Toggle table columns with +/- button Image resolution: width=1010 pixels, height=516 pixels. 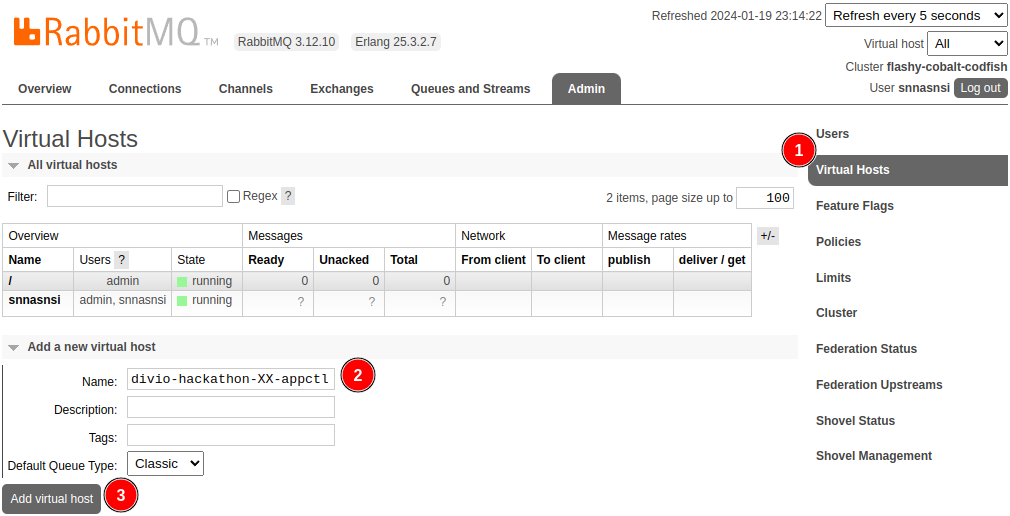(x=767, y=236)
